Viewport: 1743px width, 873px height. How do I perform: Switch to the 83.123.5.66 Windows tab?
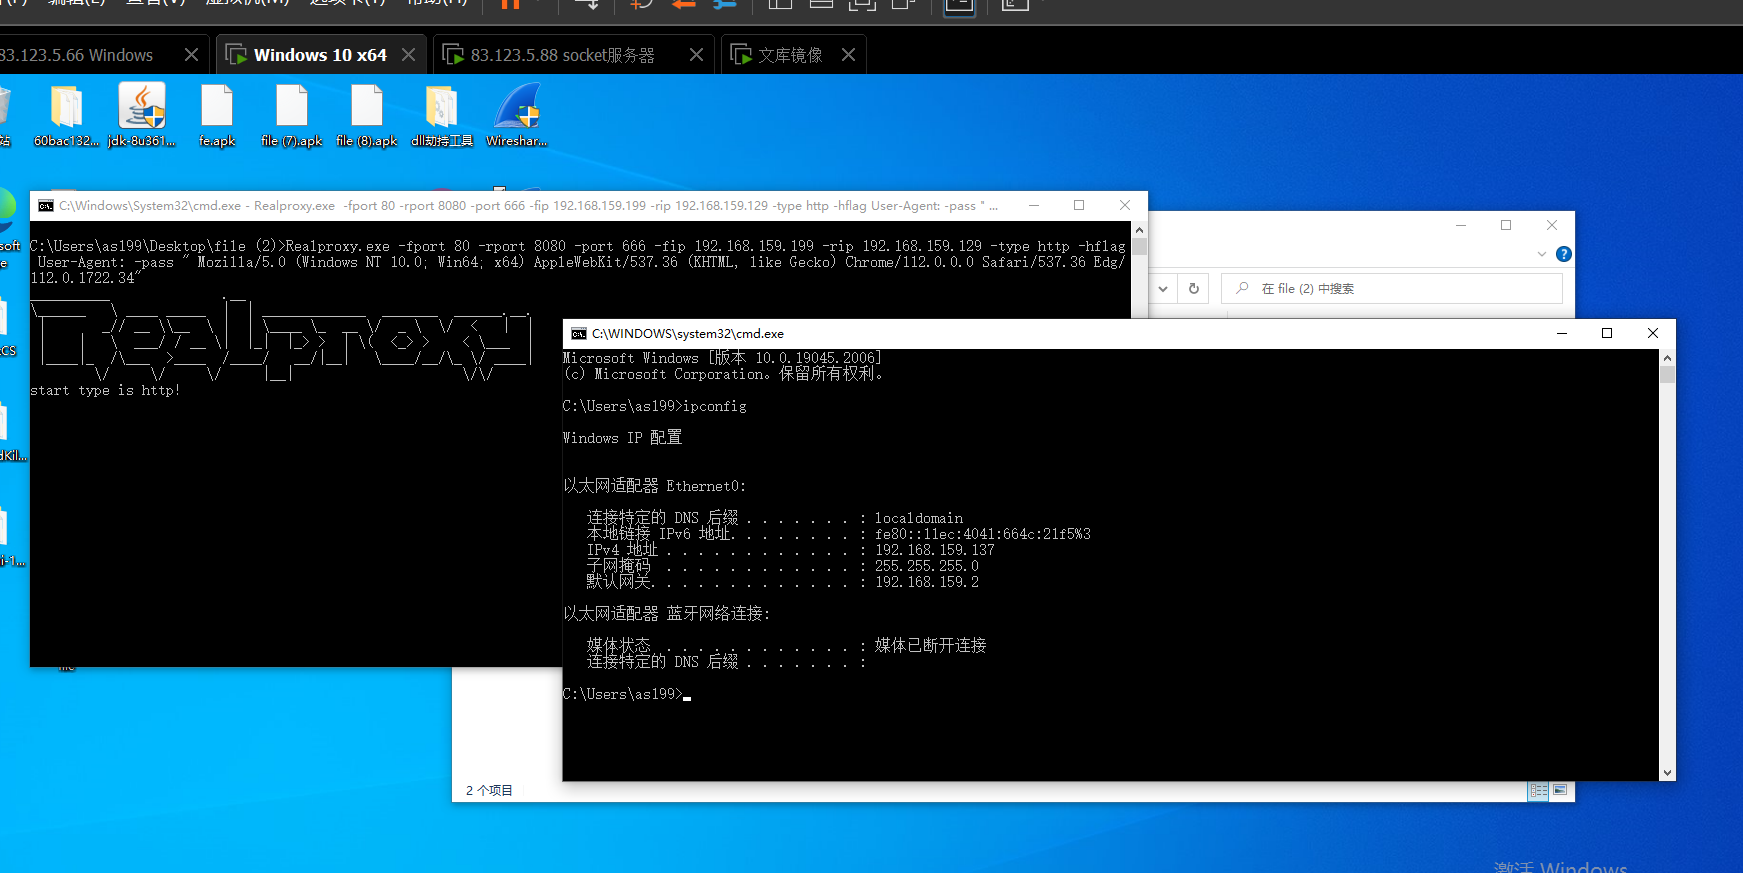[x=77, y=55]
